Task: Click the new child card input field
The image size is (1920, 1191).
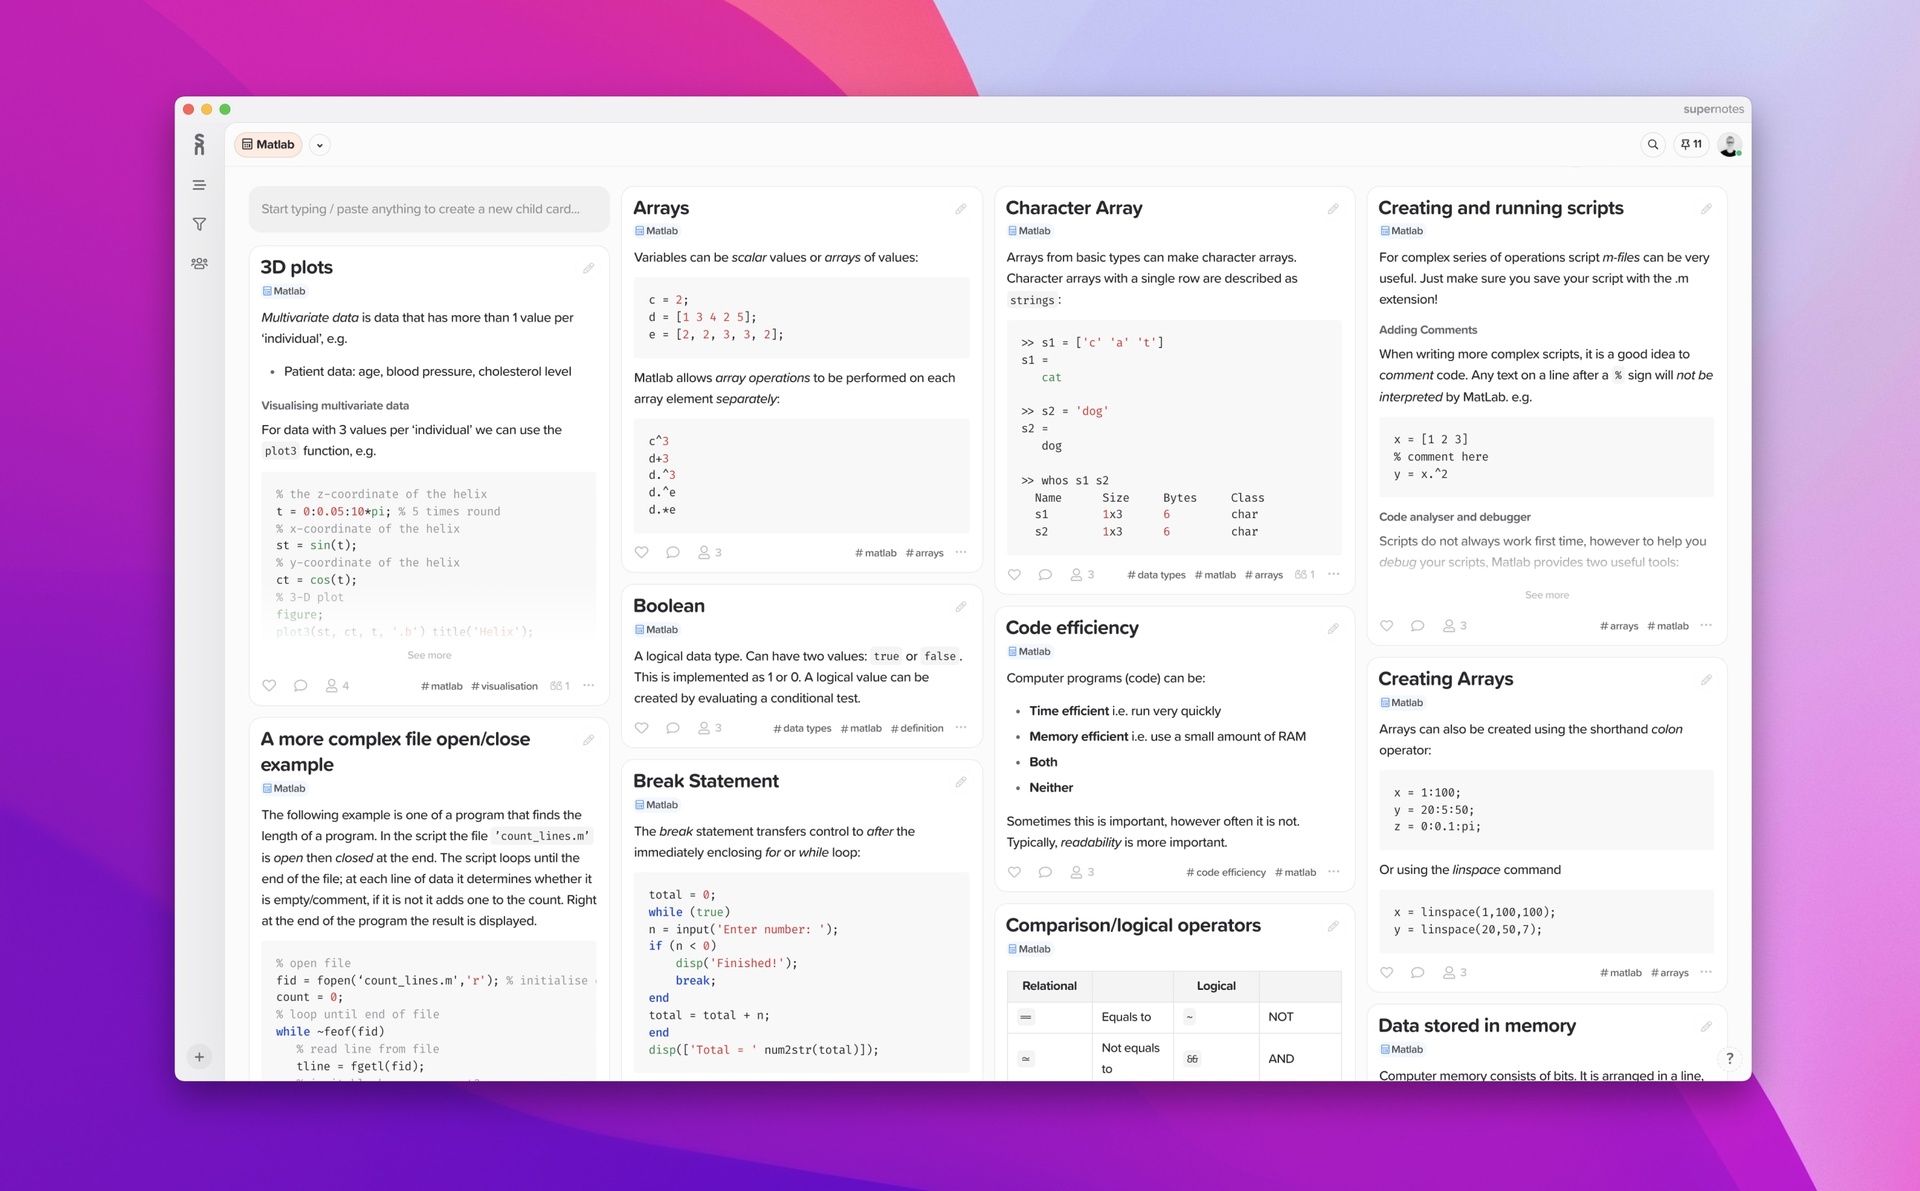Action: click(428, 208)
